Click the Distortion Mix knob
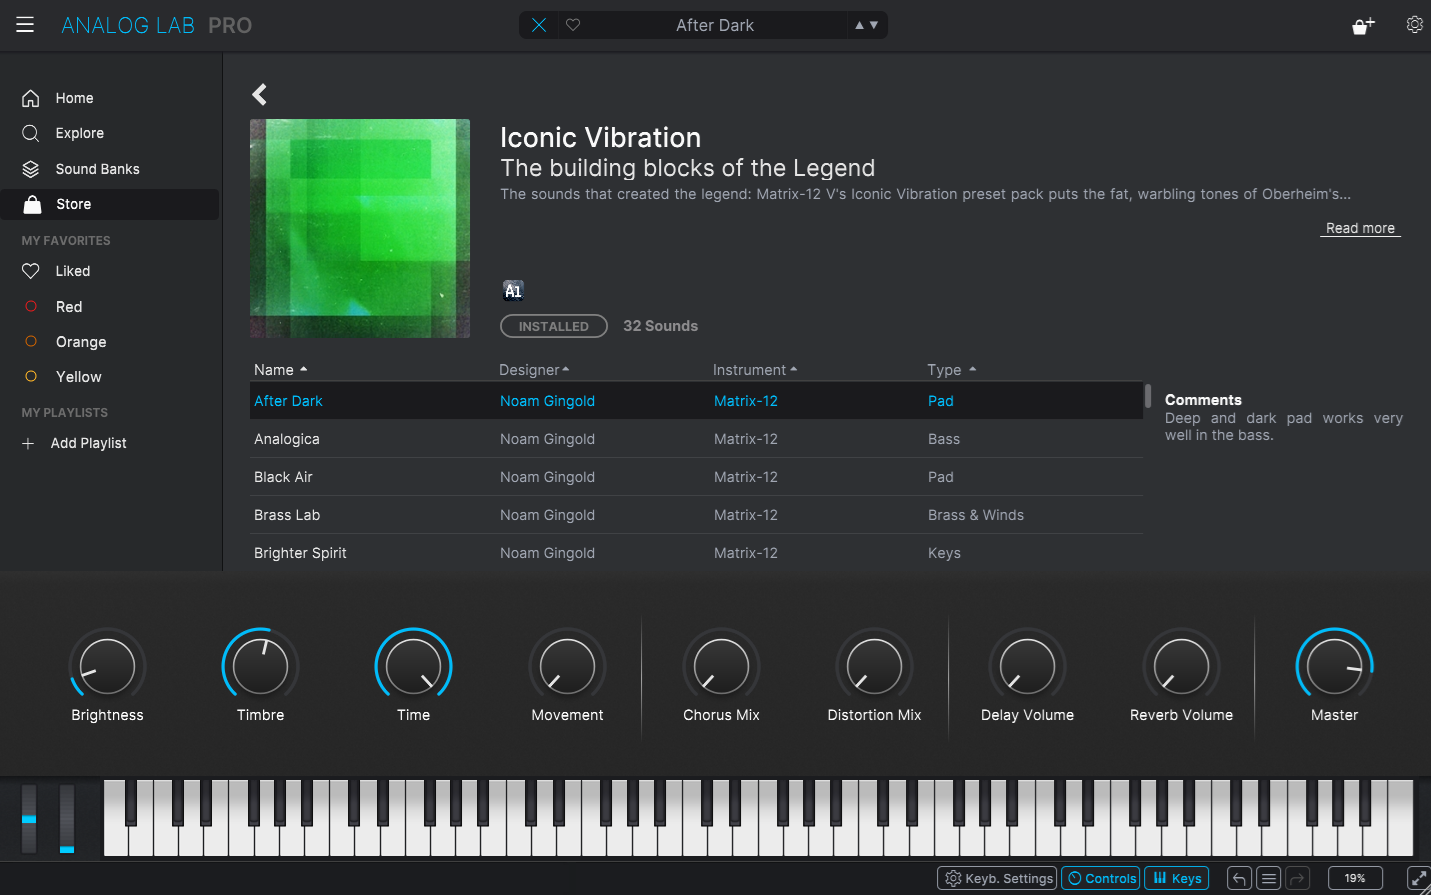Screen dimensions: 1431x895 point(874,666)
